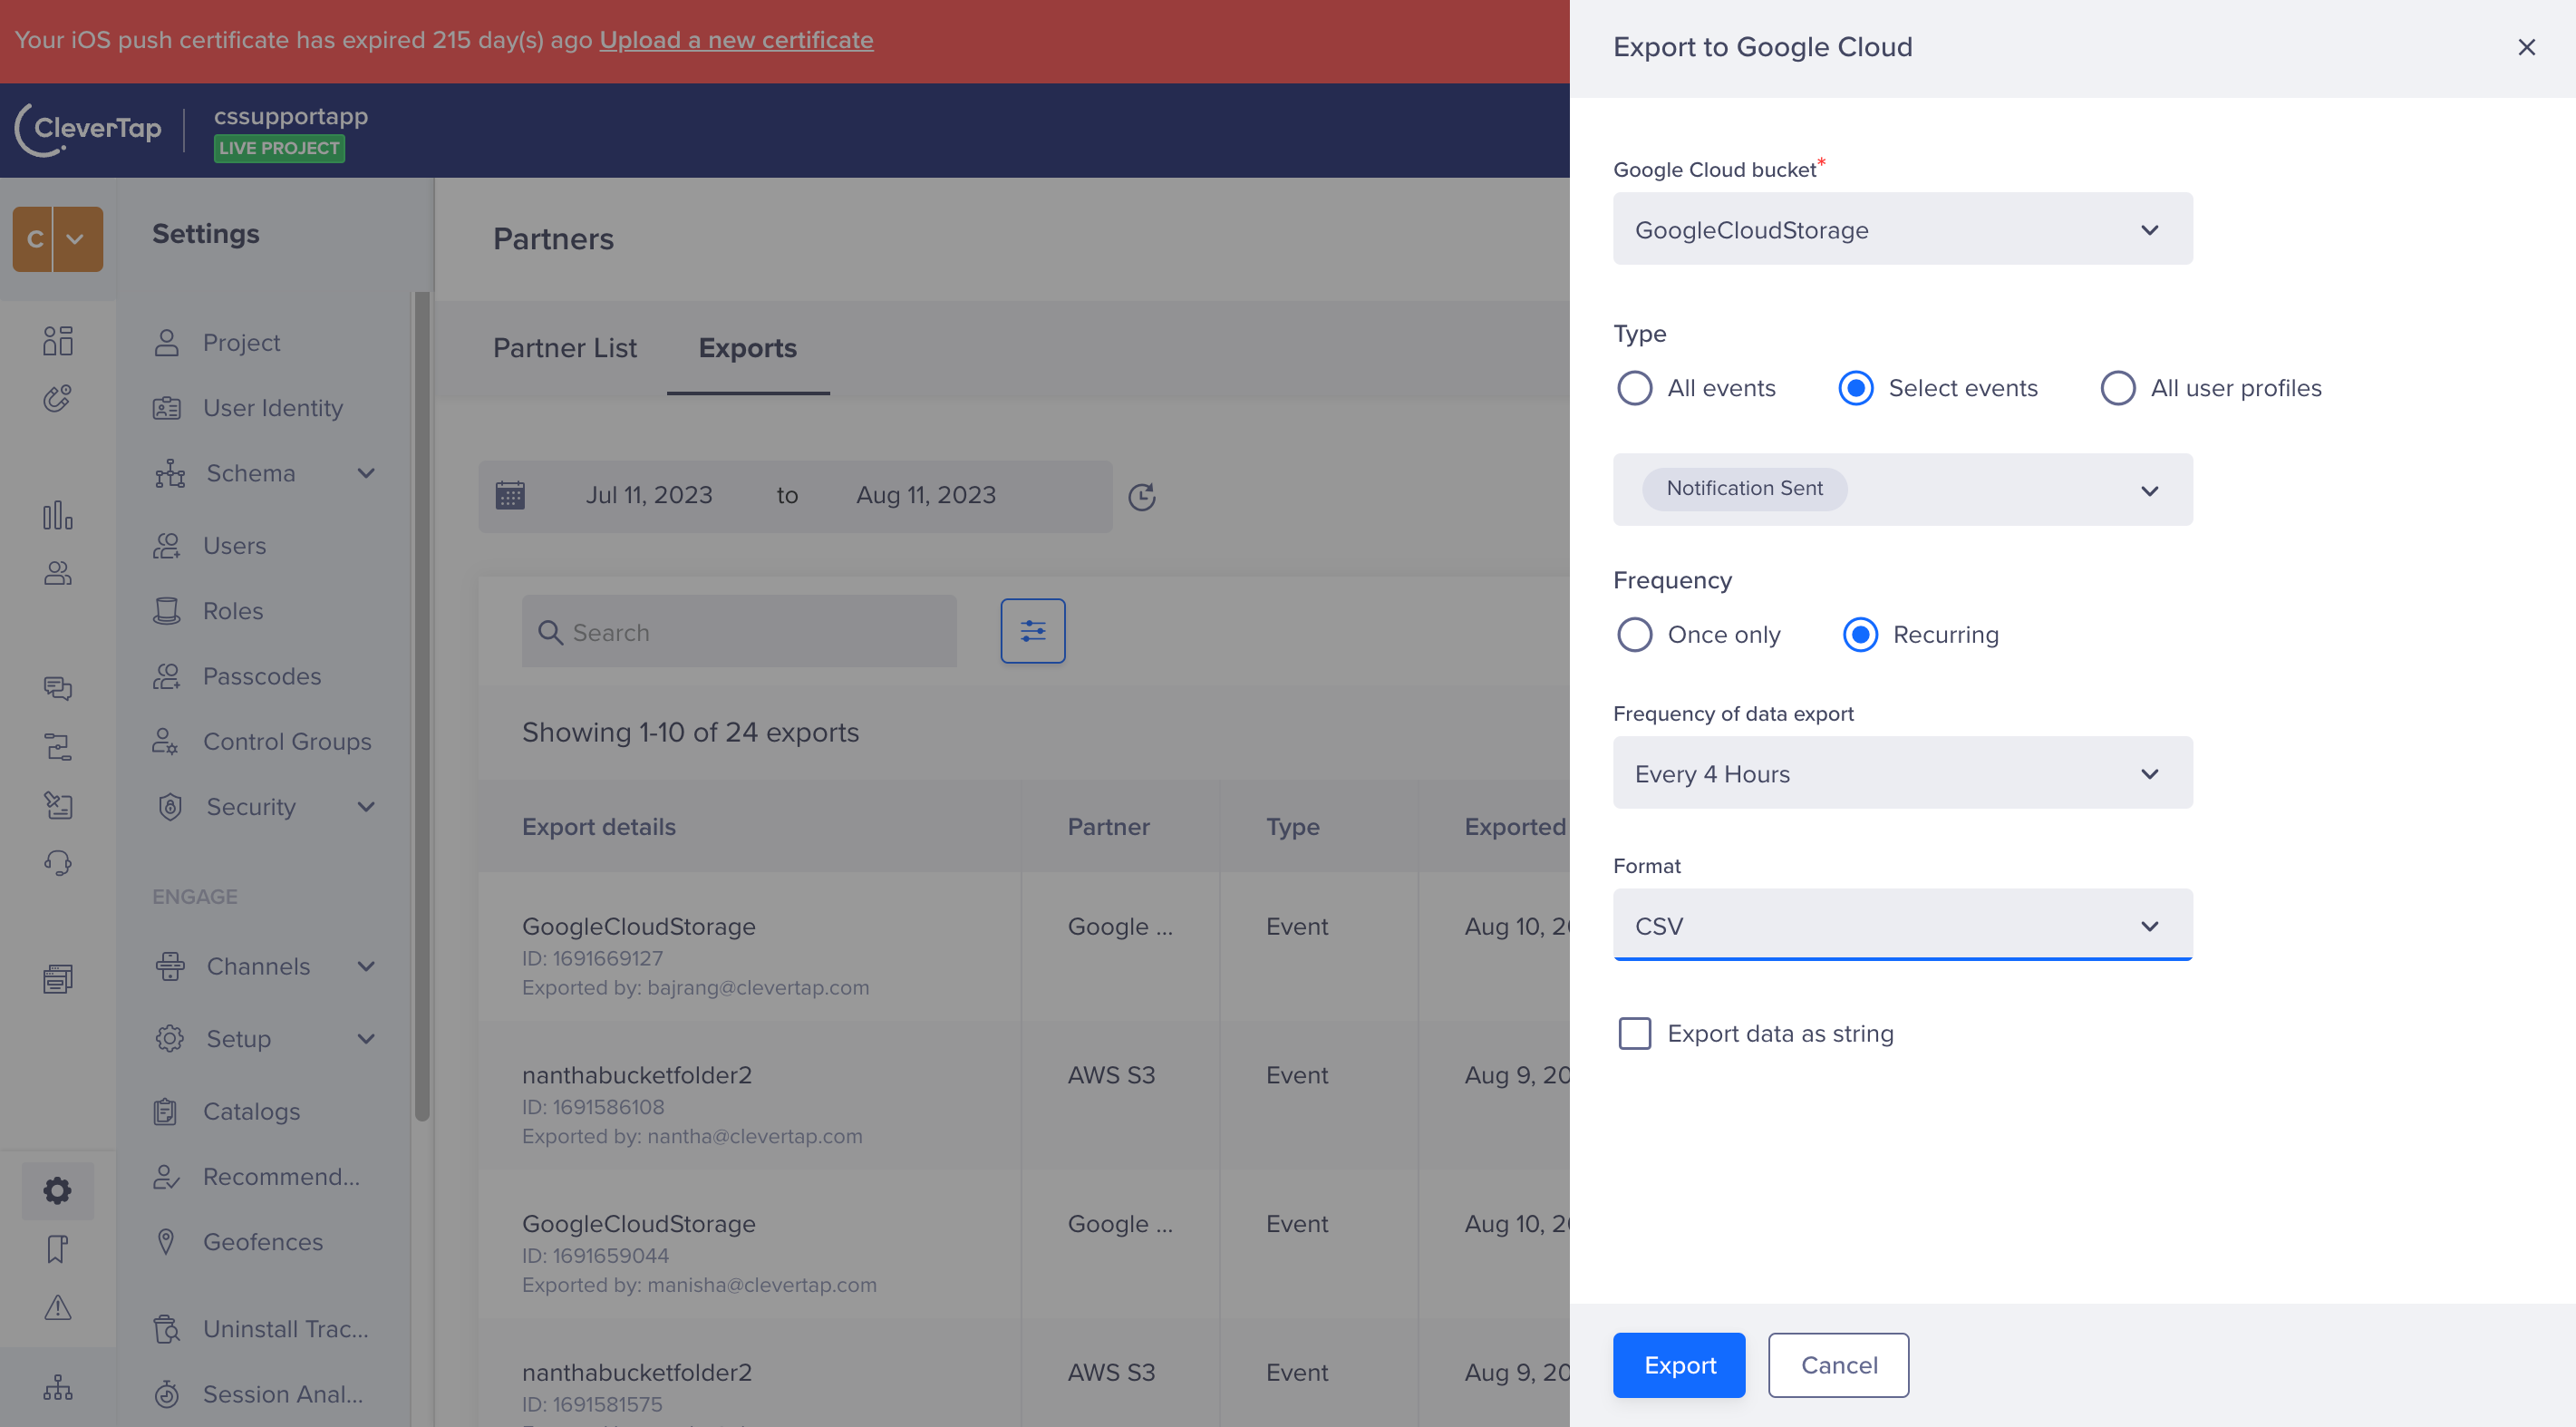Choose the Once only frequency option

pyautogui.click(x=1634, y=635)
